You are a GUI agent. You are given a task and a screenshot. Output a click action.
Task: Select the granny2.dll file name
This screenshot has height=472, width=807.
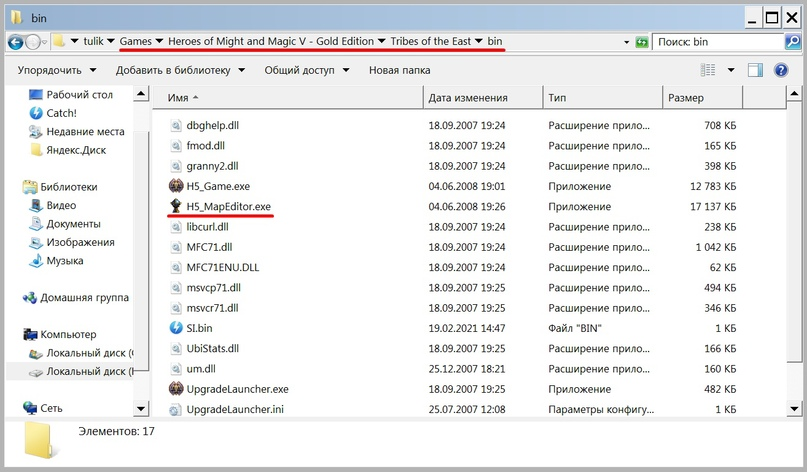[212, 166]
